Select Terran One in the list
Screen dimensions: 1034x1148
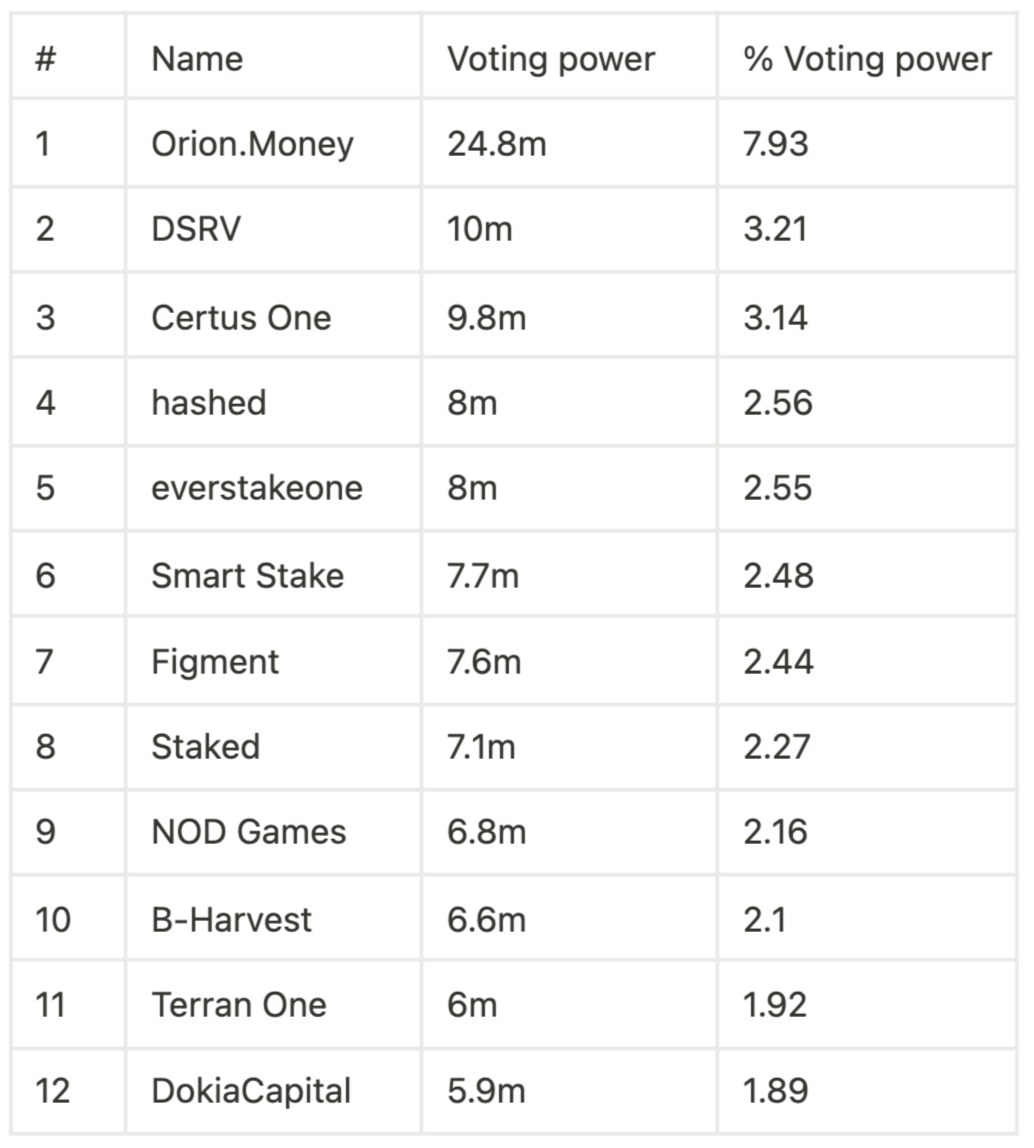[x=239, y=1005]
